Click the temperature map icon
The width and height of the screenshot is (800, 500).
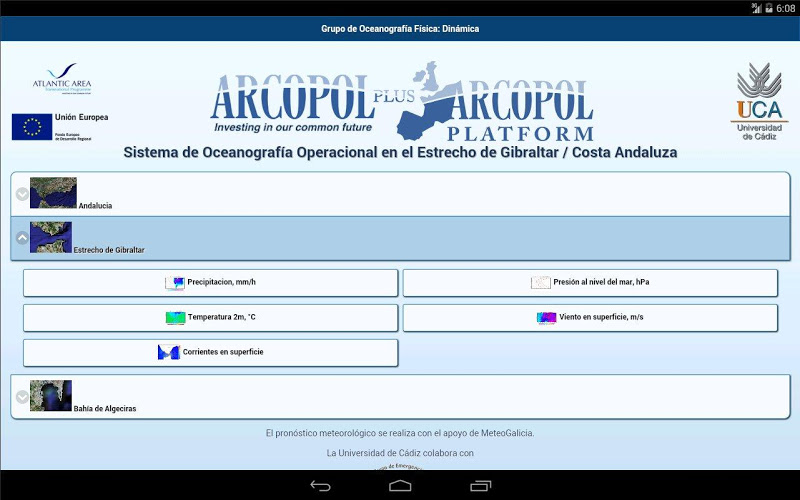coord(175,318)
